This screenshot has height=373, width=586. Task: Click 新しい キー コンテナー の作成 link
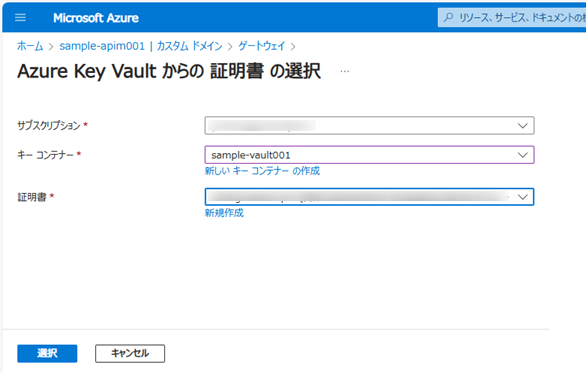(x=262, y=171)
